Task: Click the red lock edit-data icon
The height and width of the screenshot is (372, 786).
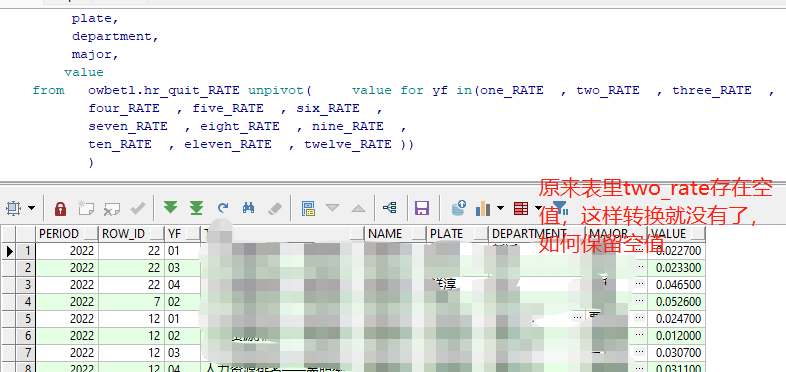Action: [x=61, y=208]
